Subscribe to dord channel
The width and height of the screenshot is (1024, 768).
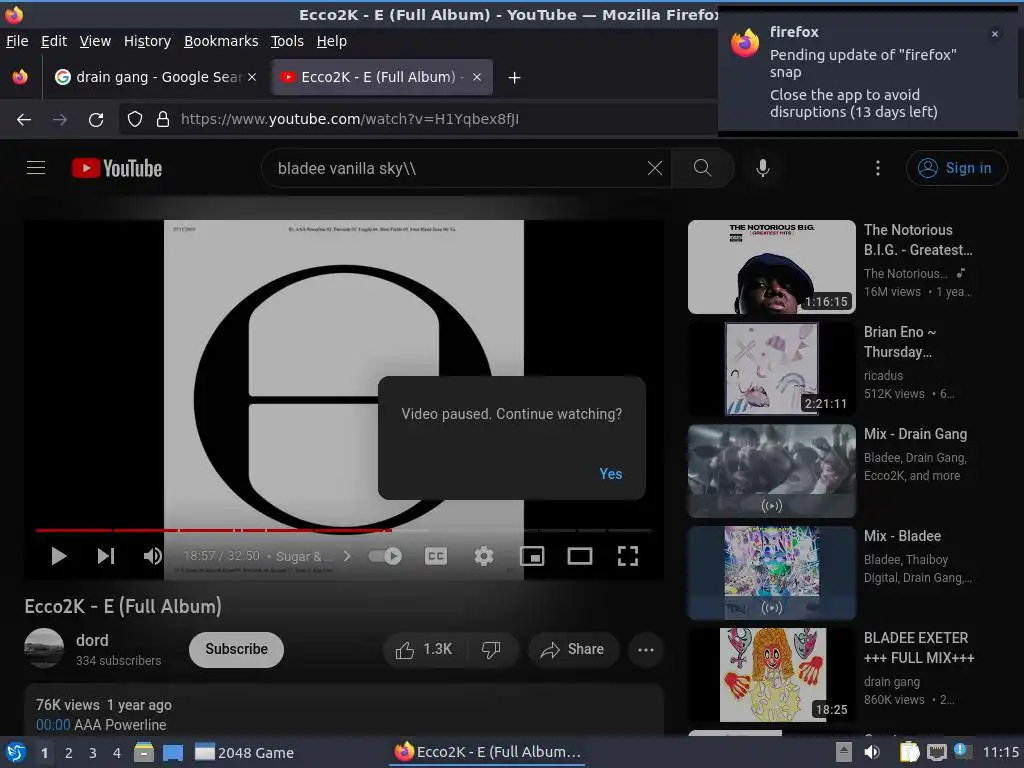pos(236,649)
